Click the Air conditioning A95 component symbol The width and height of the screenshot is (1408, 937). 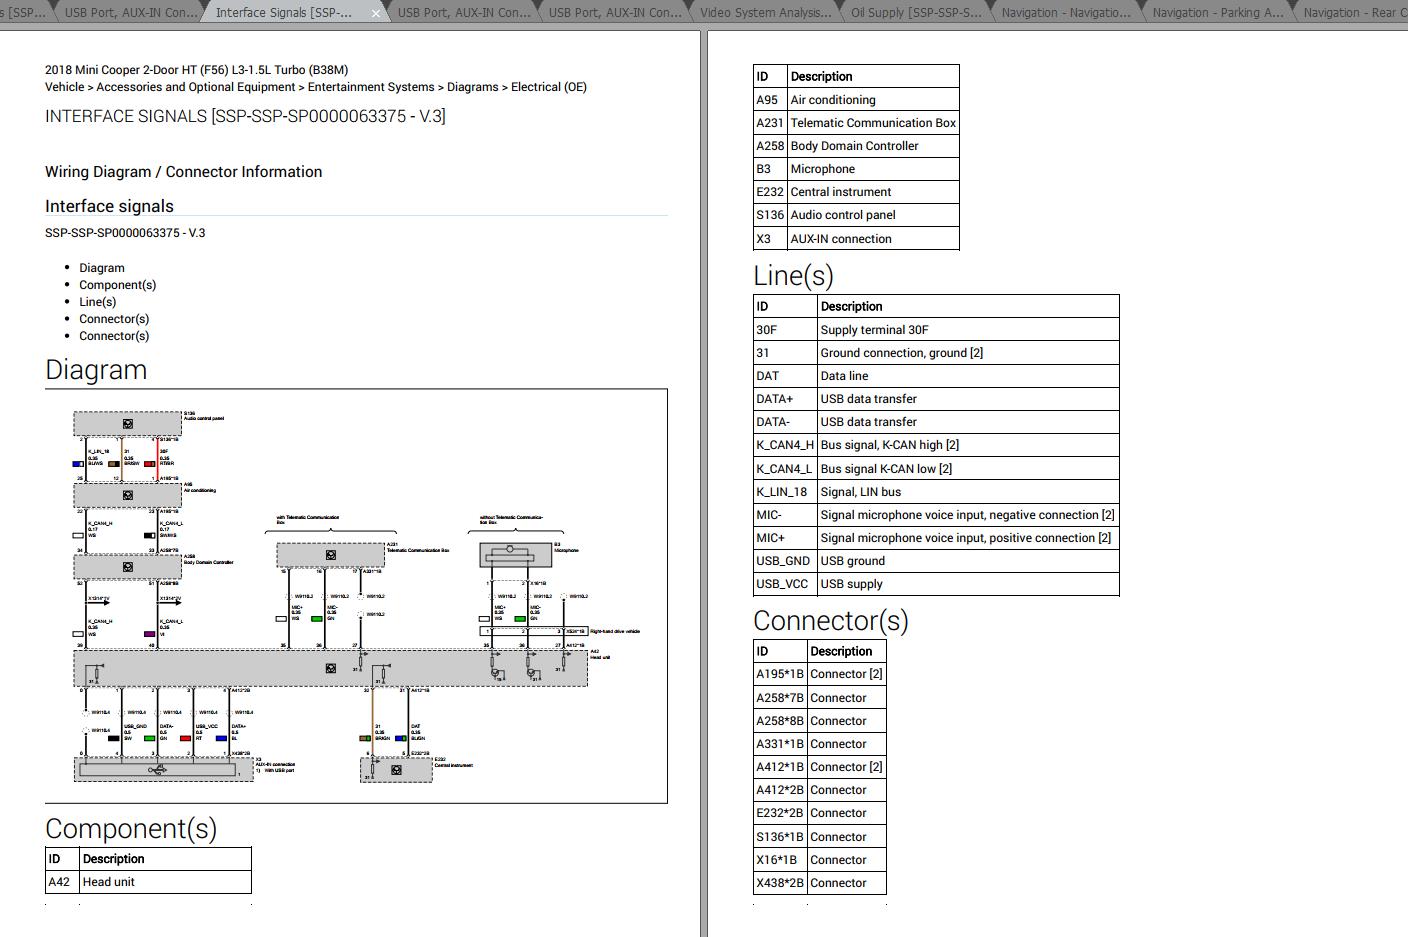127,495
